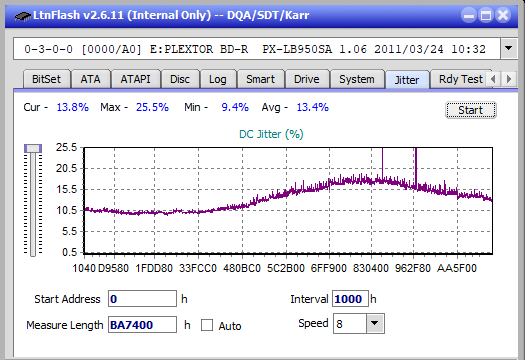This screenshot has width=525, height=360.
Task: Click the DC Jitter (%) chart title
Action: coord(271,134)
